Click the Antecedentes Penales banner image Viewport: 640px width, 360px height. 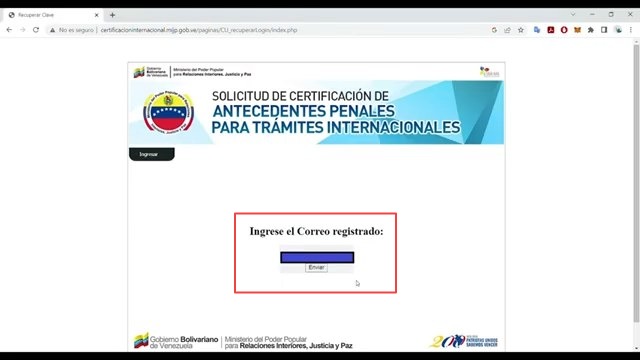tap(316, 112)
